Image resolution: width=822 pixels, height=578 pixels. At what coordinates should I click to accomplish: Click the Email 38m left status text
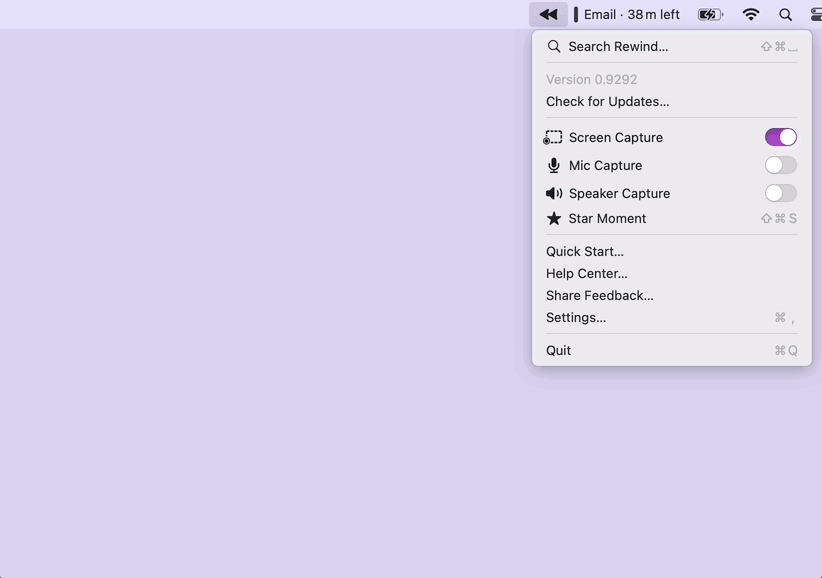point(631,14)
